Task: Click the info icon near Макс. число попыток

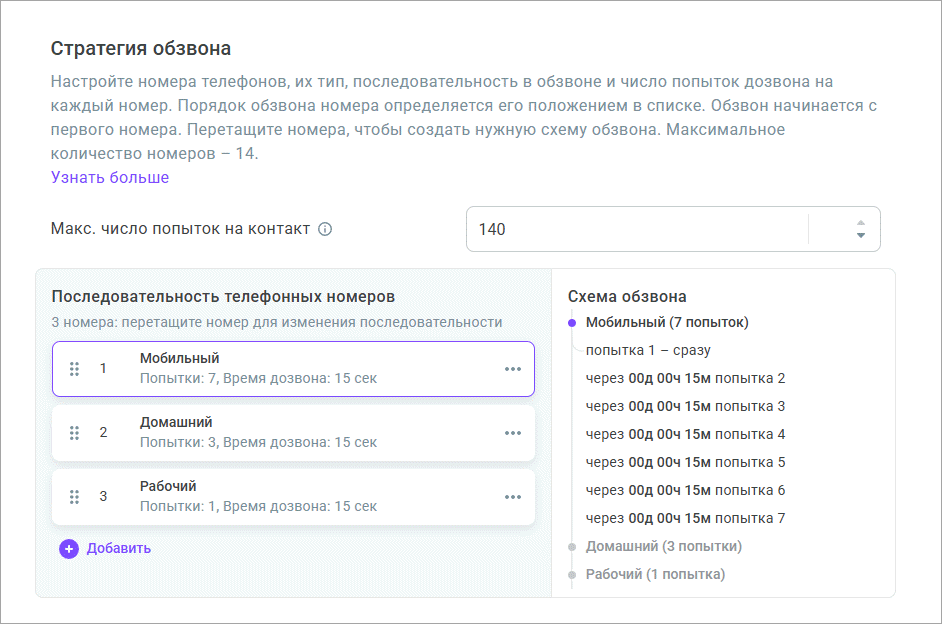Action: tap(325, 229)
